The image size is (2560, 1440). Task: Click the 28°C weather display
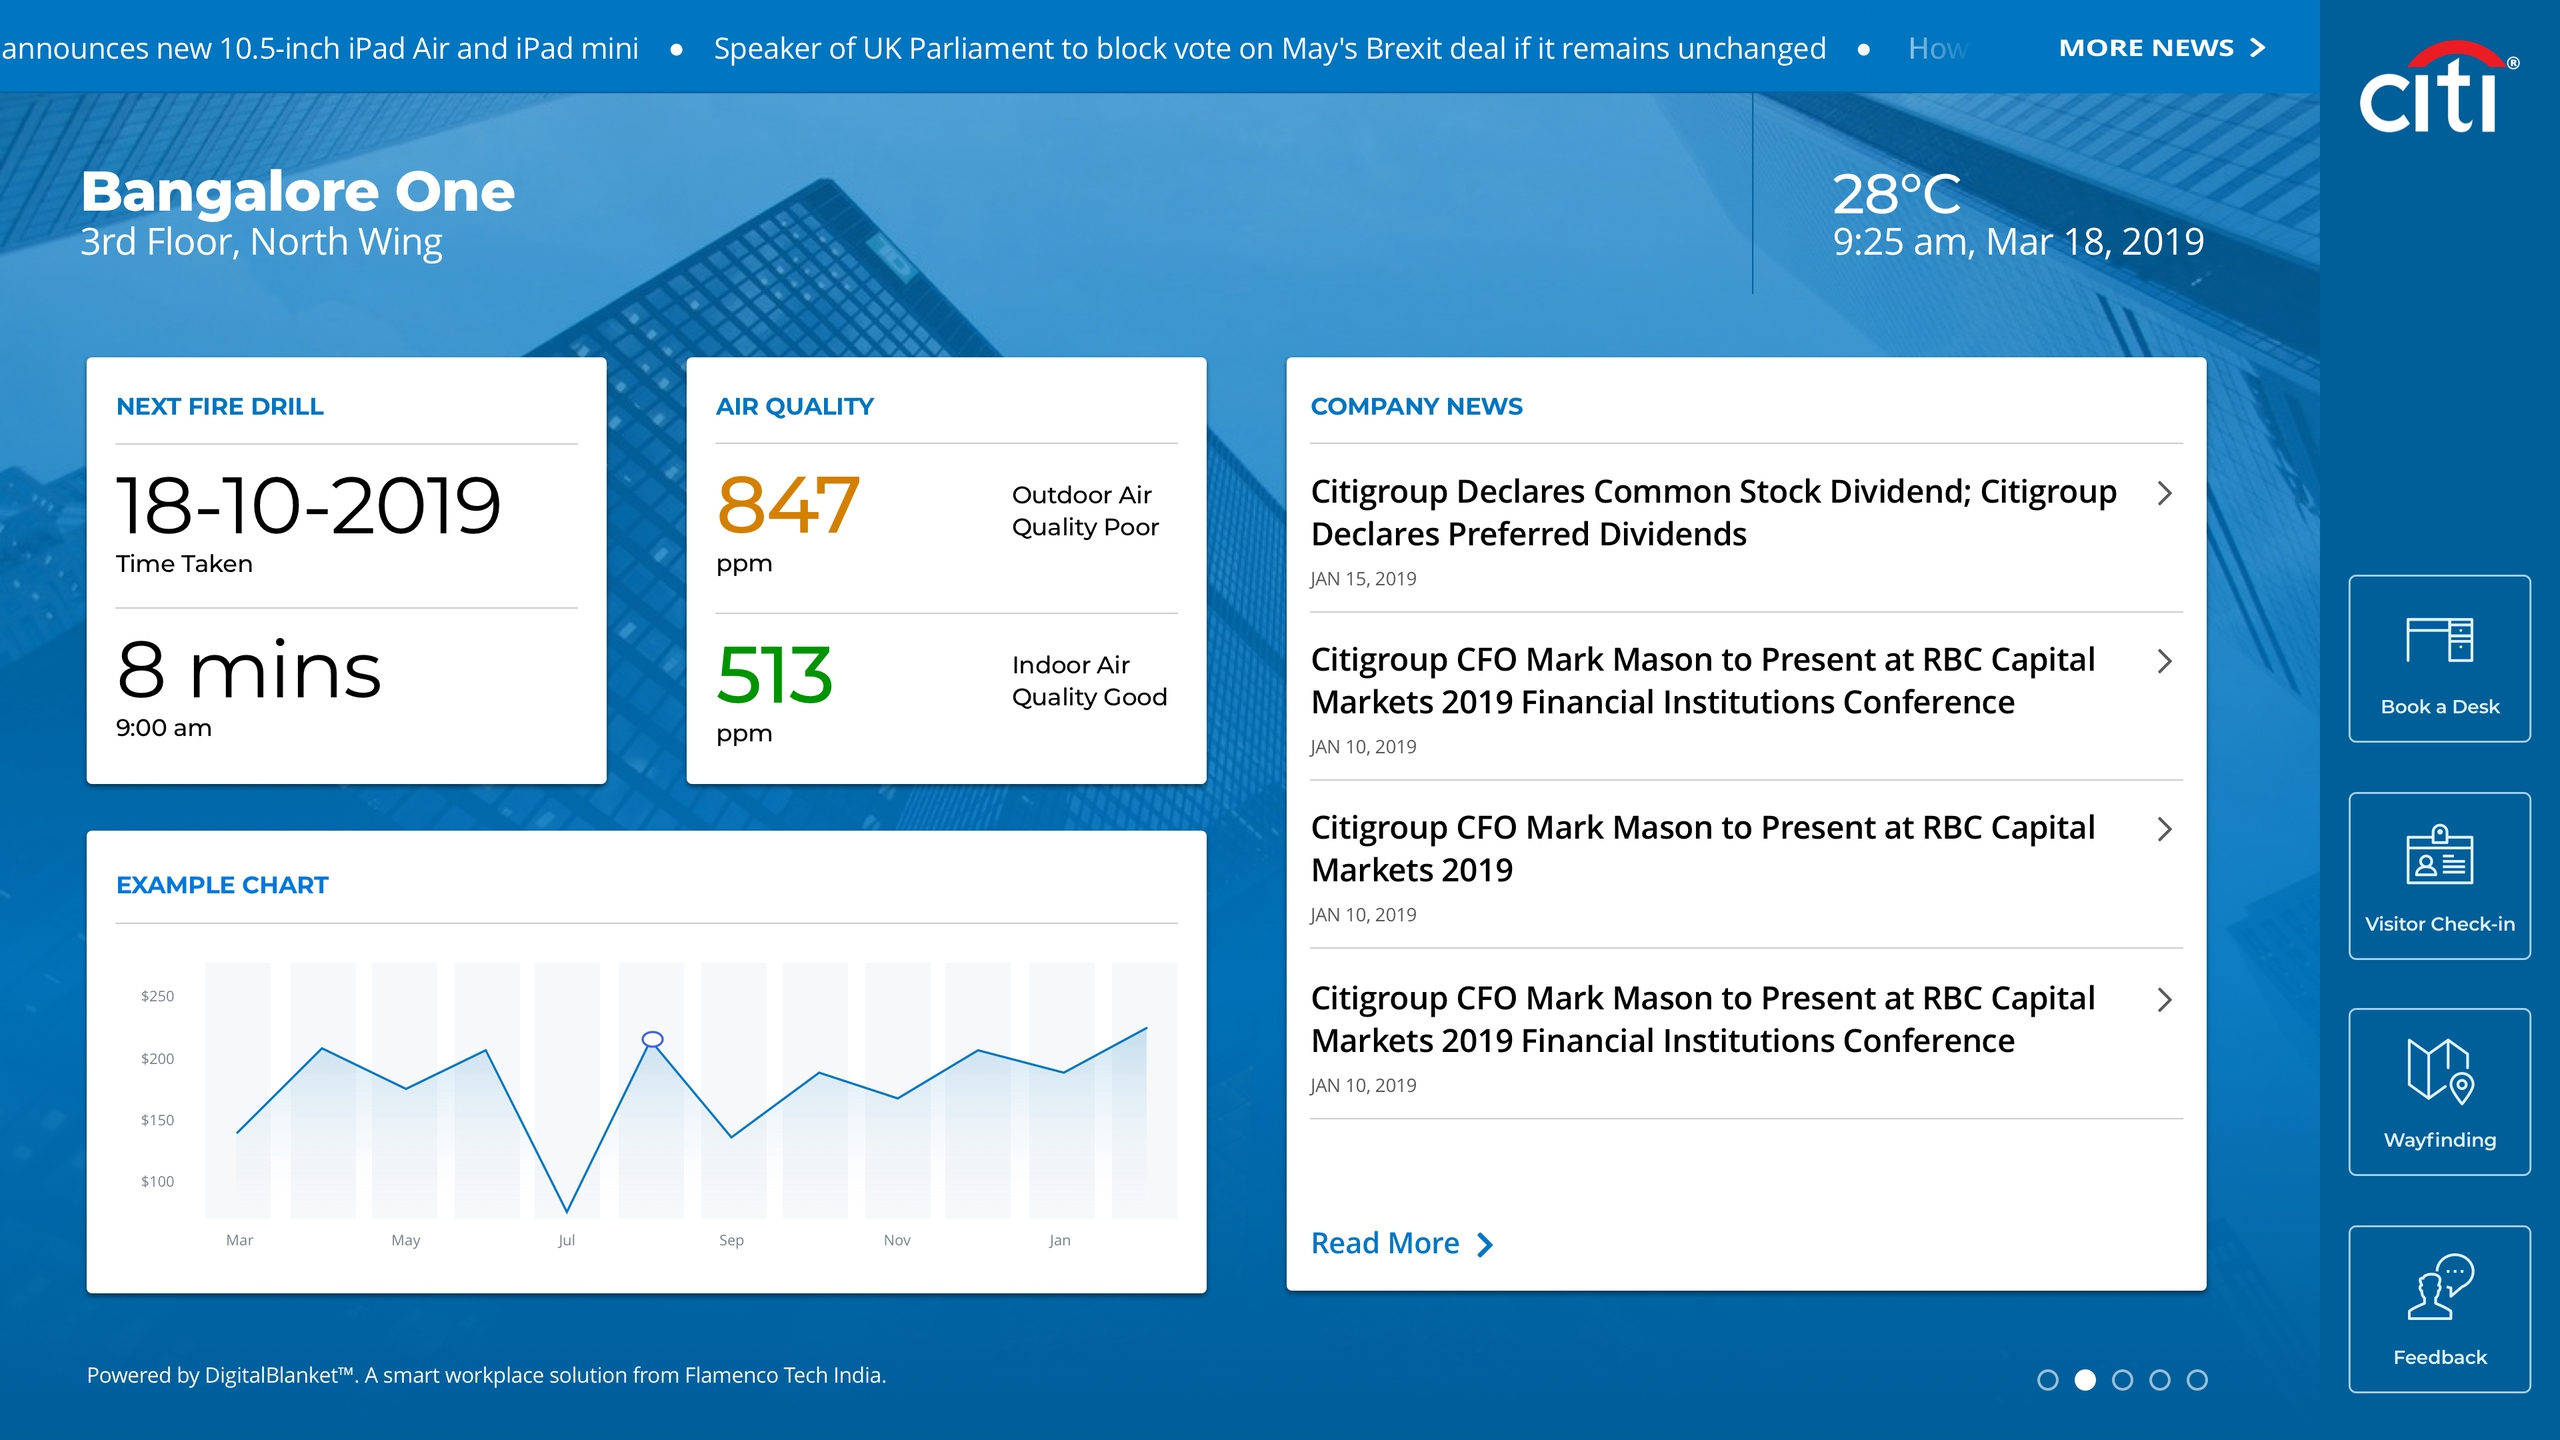coord(1896,193)
